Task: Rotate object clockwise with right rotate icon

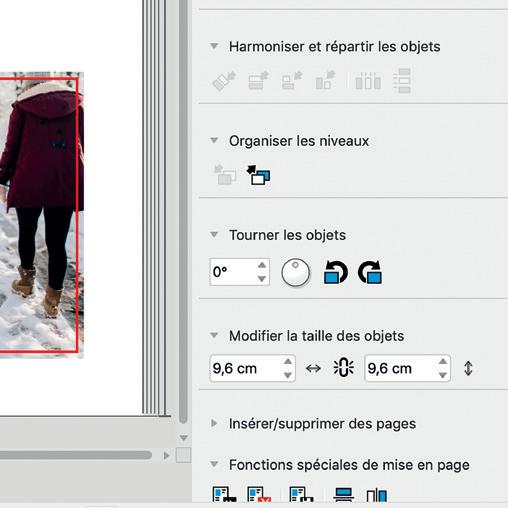Action: [x=370, y=272]
